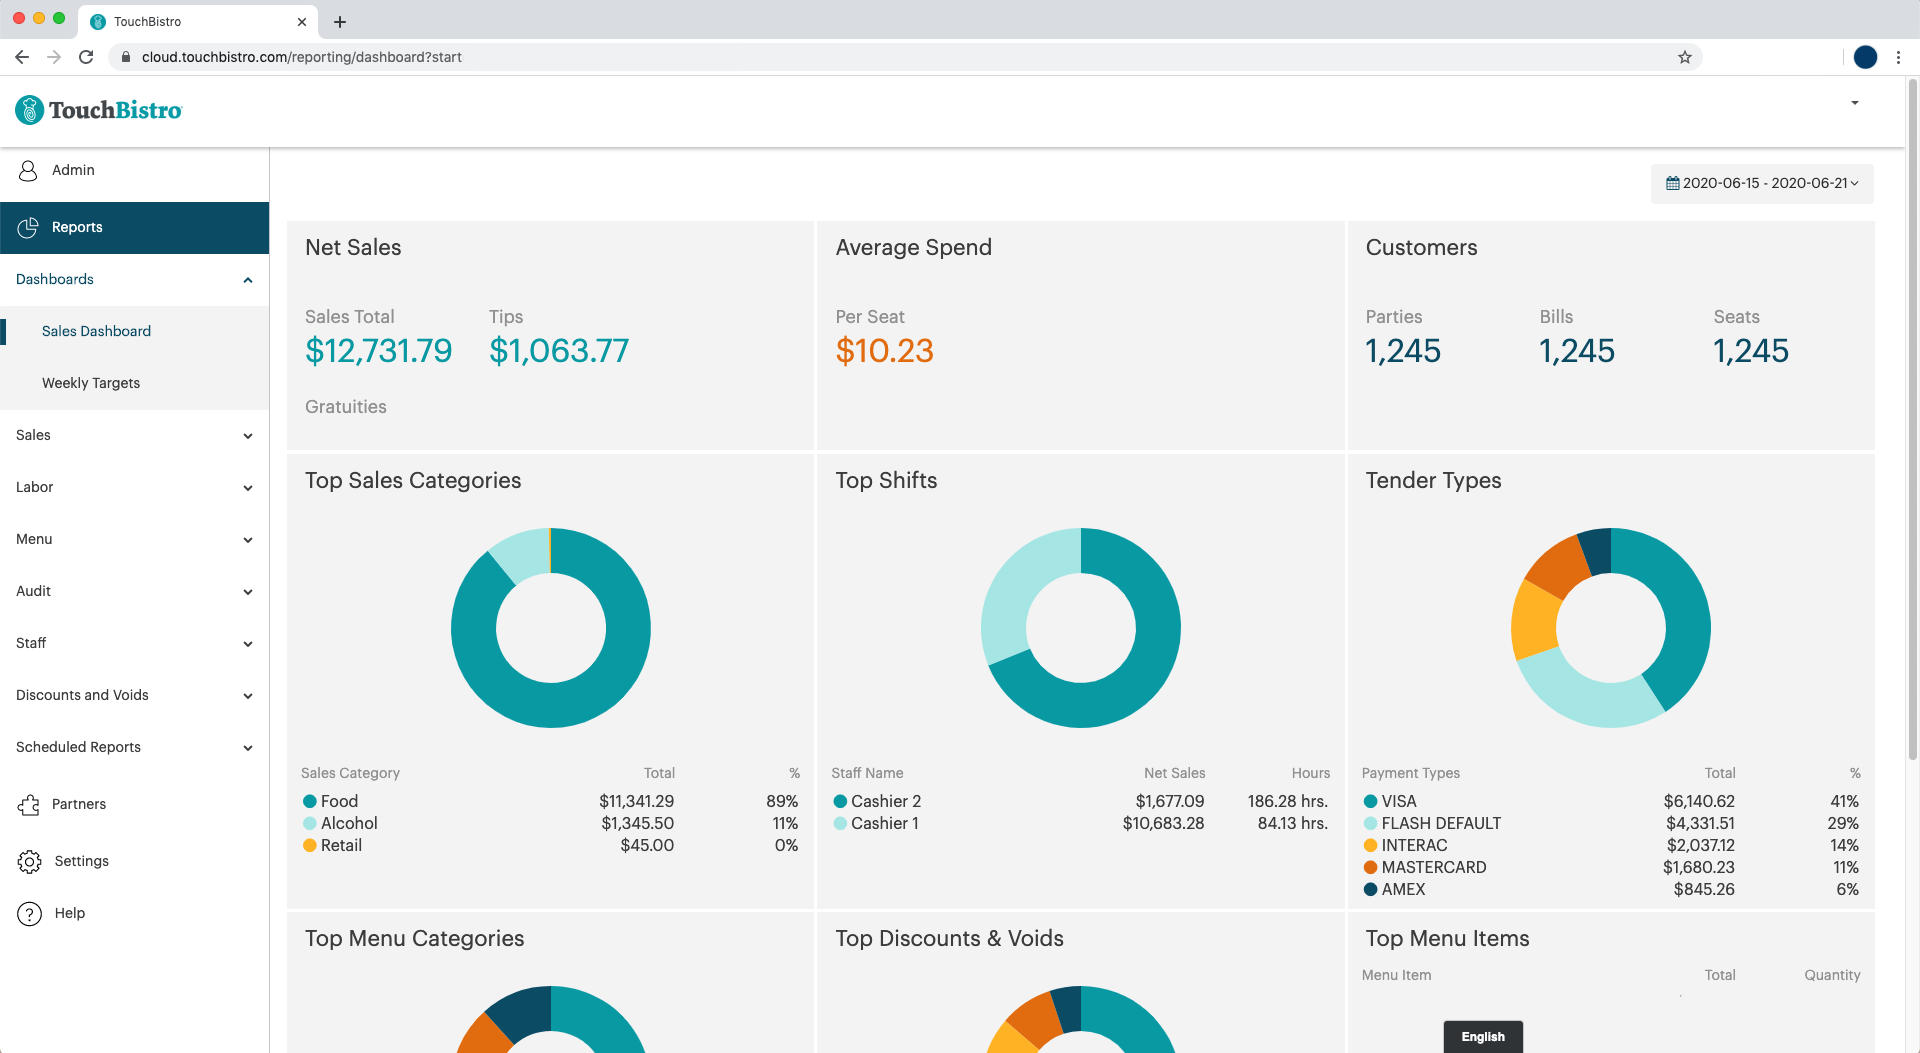
Task: Open the account dropdown arrow at top right
Action: click(1855, 103)
